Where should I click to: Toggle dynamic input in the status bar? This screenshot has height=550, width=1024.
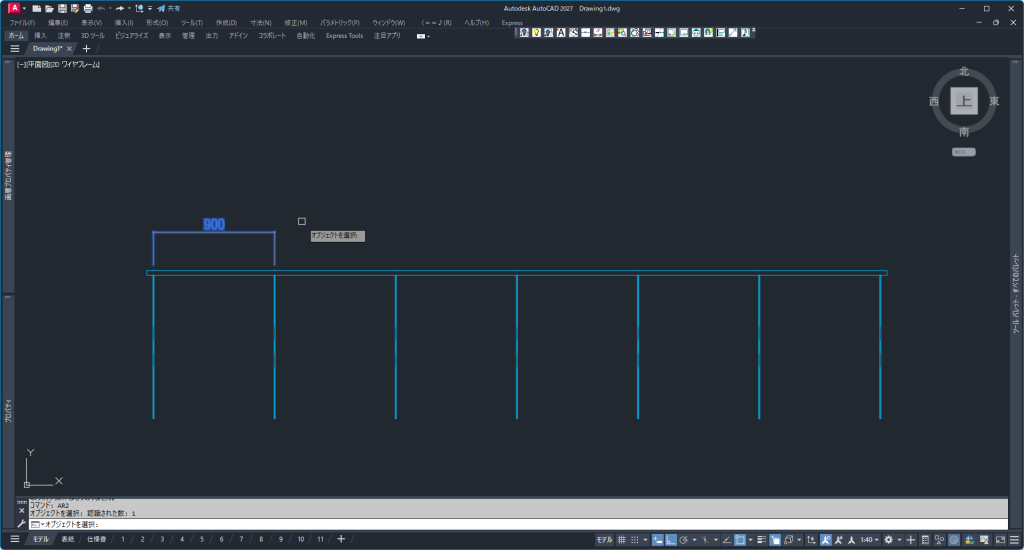click(x=658, y=539)
